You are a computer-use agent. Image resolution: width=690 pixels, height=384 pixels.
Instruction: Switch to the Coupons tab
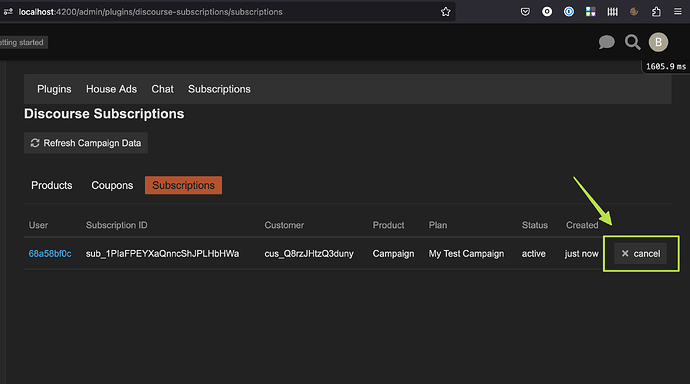[112, 185]
